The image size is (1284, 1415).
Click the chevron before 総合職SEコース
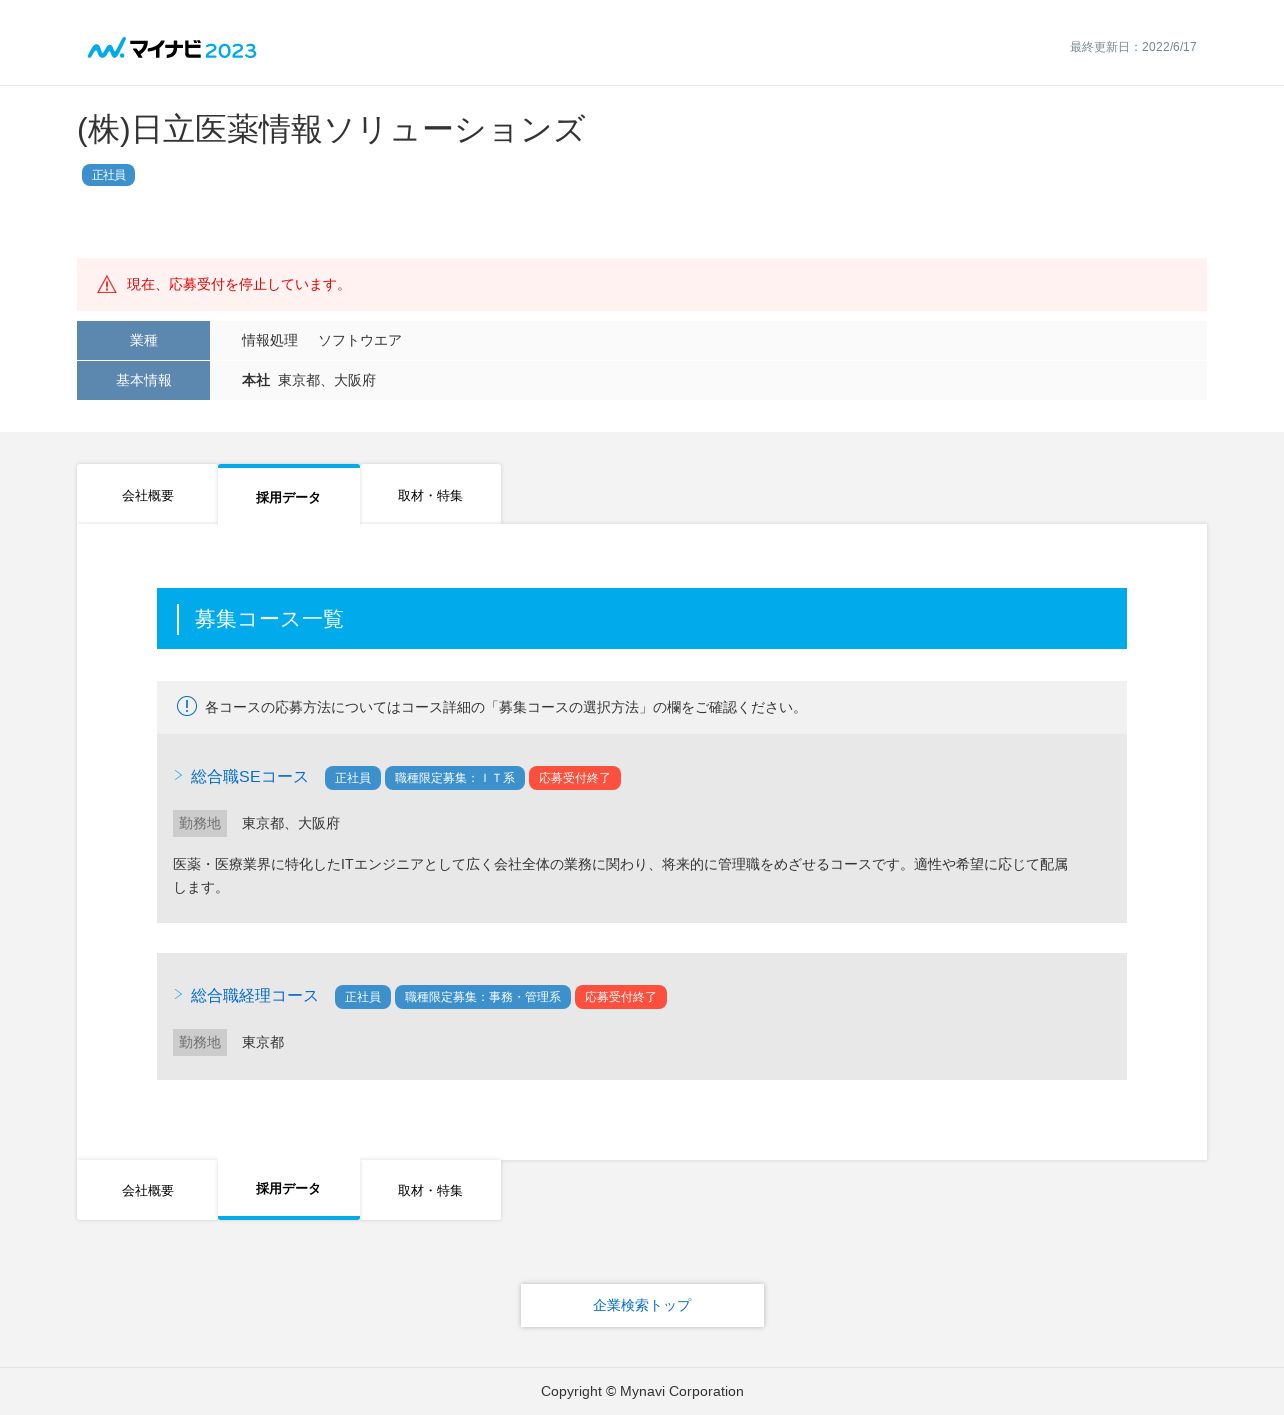[x=178, y=775]
